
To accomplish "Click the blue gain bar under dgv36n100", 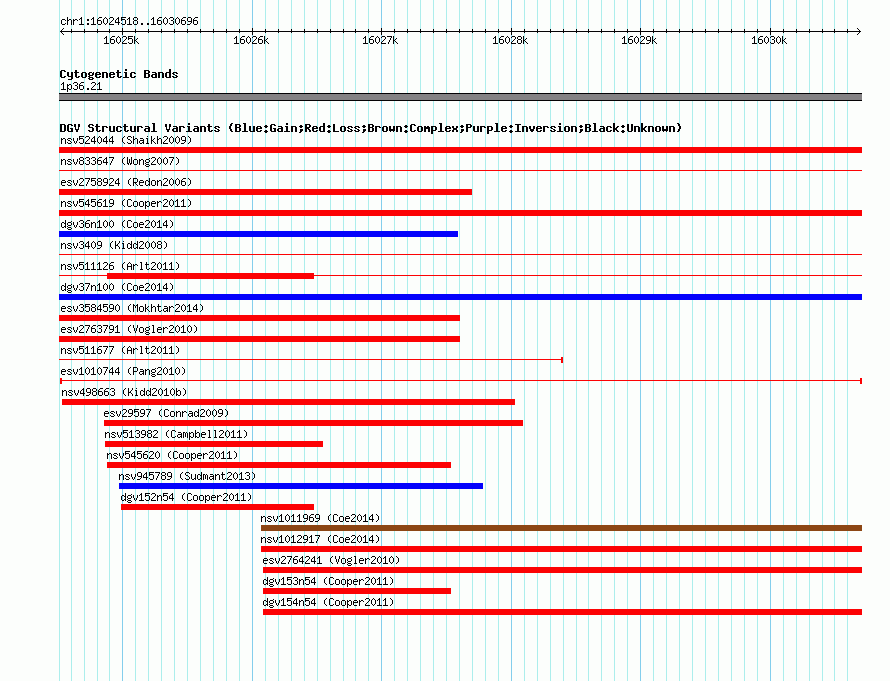I will click(x=258, y=234).
